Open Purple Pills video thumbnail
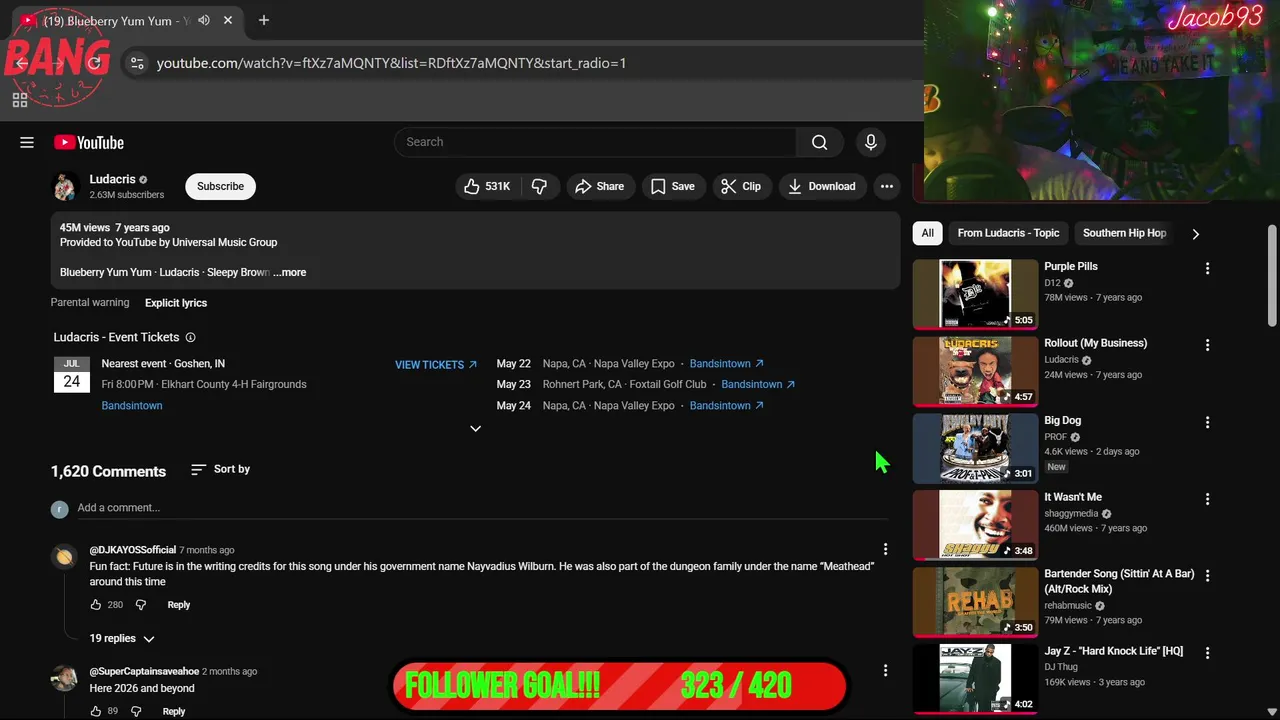The height and width of the screenshot is (720, 1280). 976,294
